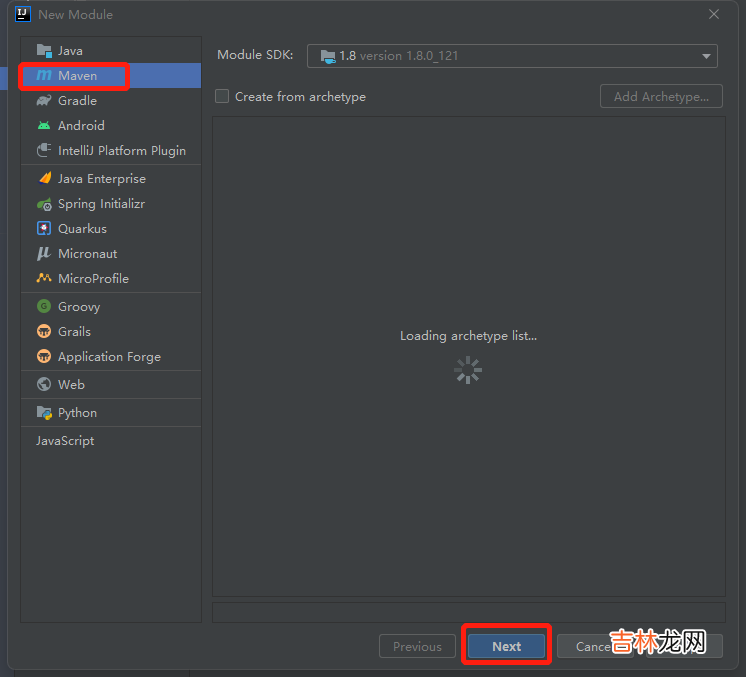Click the Groovy green icon
The width and height of the screenshot is (746, 677).
(x=44, y=307)
